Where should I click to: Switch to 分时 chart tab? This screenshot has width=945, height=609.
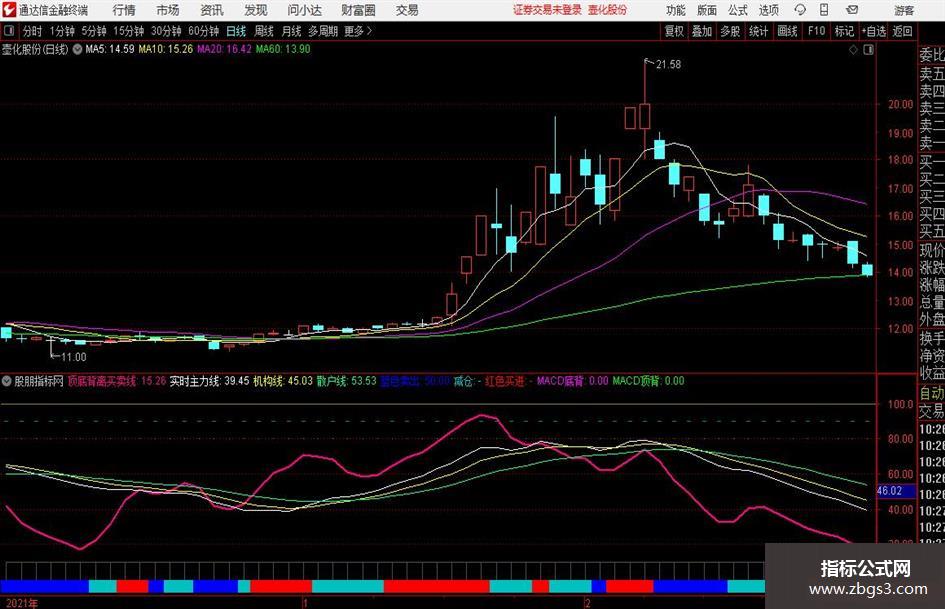[x=32, y=31]
